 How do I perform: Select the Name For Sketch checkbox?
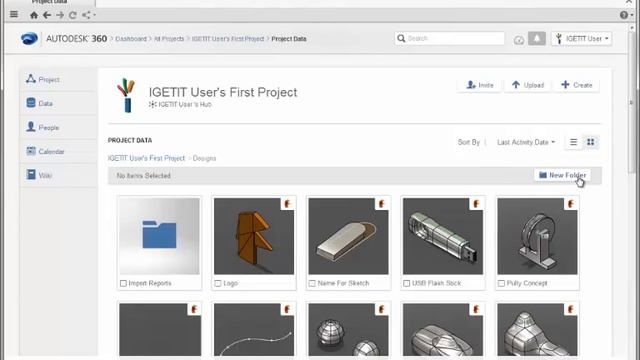pos(312,283)
